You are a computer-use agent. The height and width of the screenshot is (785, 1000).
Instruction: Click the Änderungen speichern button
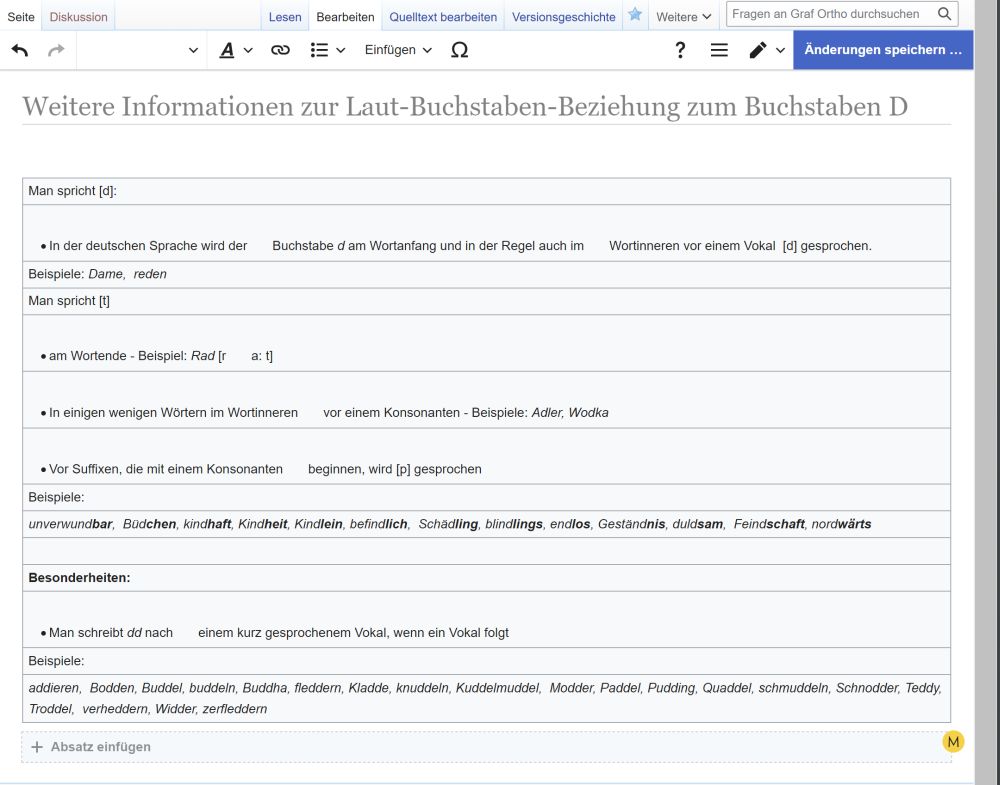(882, 50)
